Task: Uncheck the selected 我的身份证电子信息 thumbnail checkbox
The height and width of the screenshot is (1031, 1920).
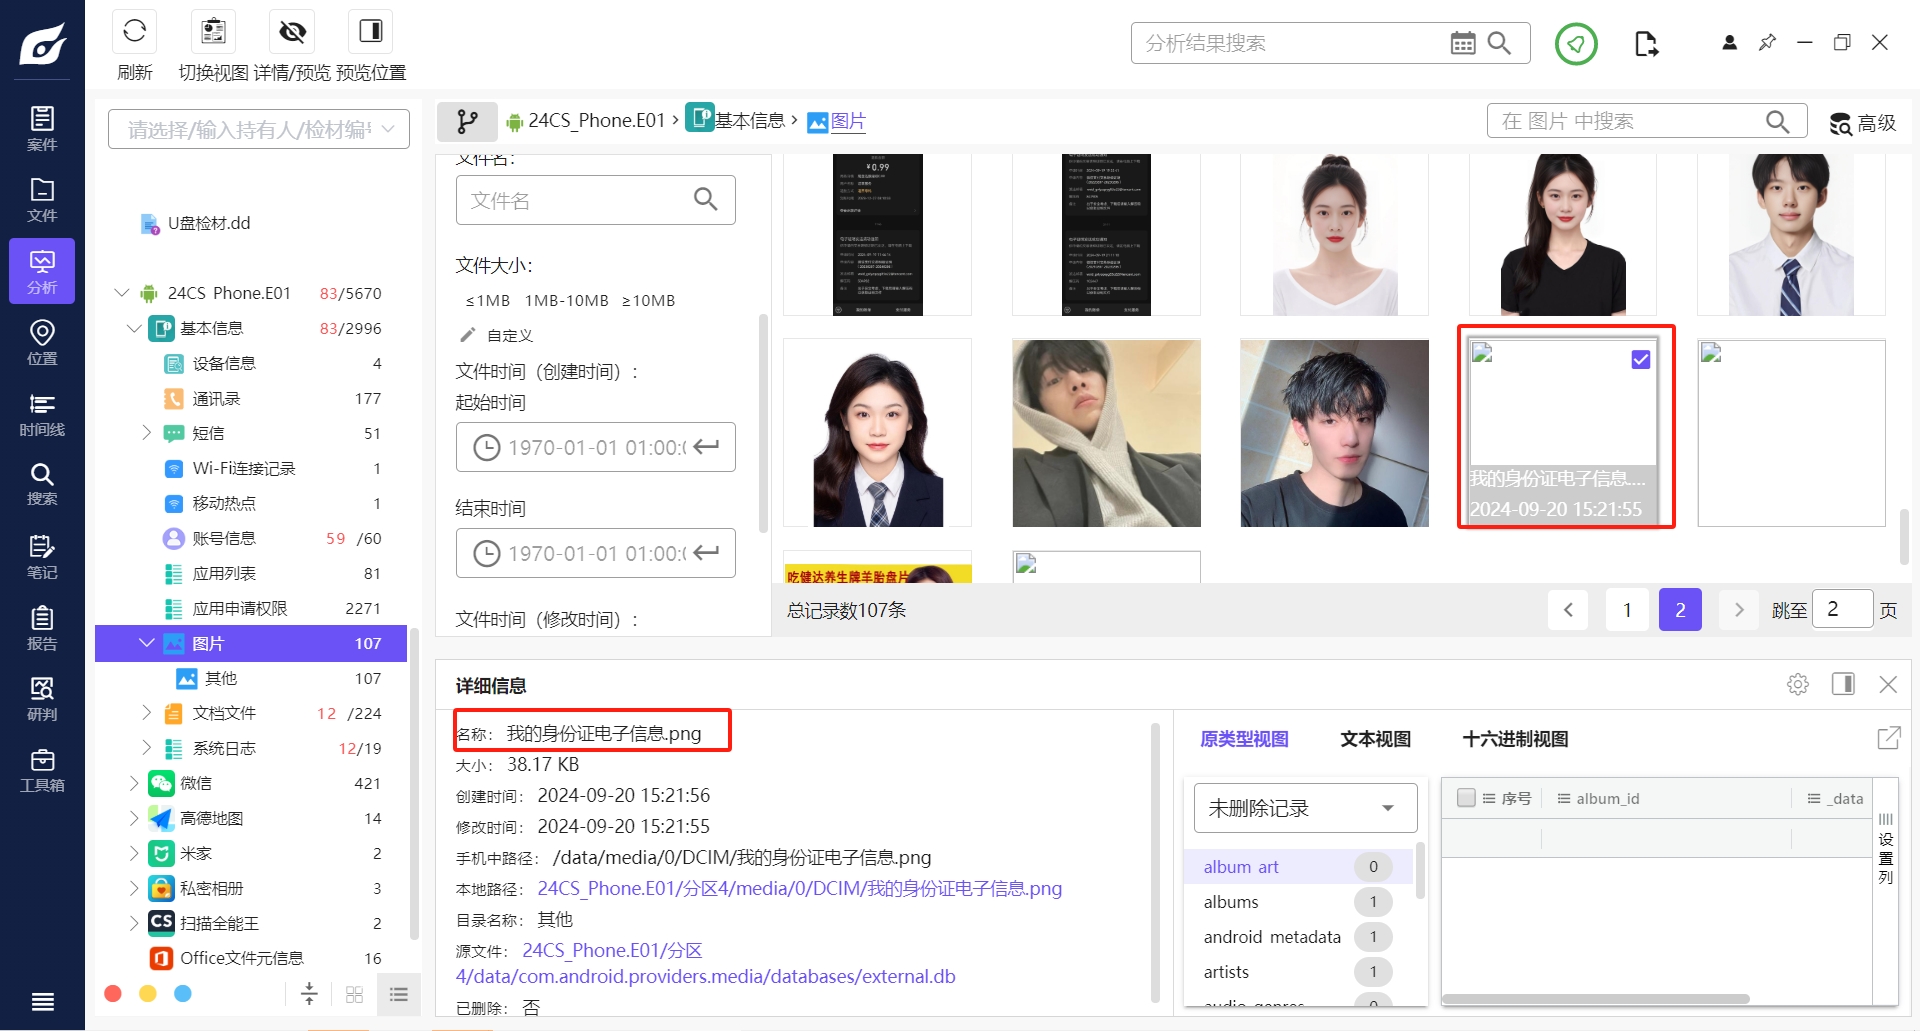Action: pyautogui.click(x=1641, y=359)
